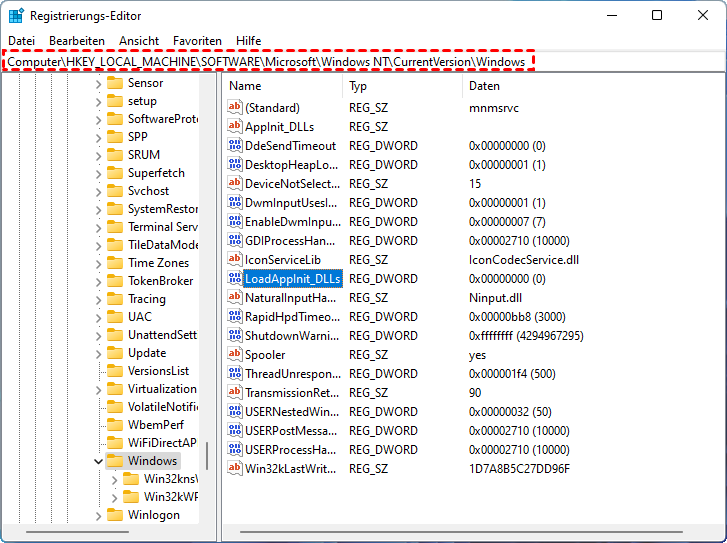Click the 0xffffffff (4294967295) data cell
Image resolution: width=727 pixels, height=543 pixels.
point(526,336)
